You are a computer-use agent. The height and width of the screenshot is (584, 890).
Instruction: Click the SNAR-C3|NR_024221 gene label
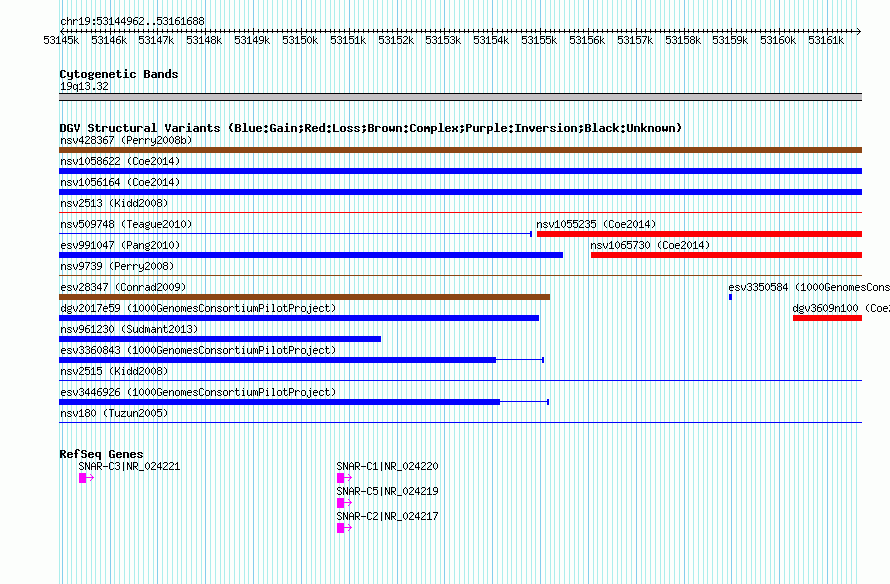[x=129, y=466]
